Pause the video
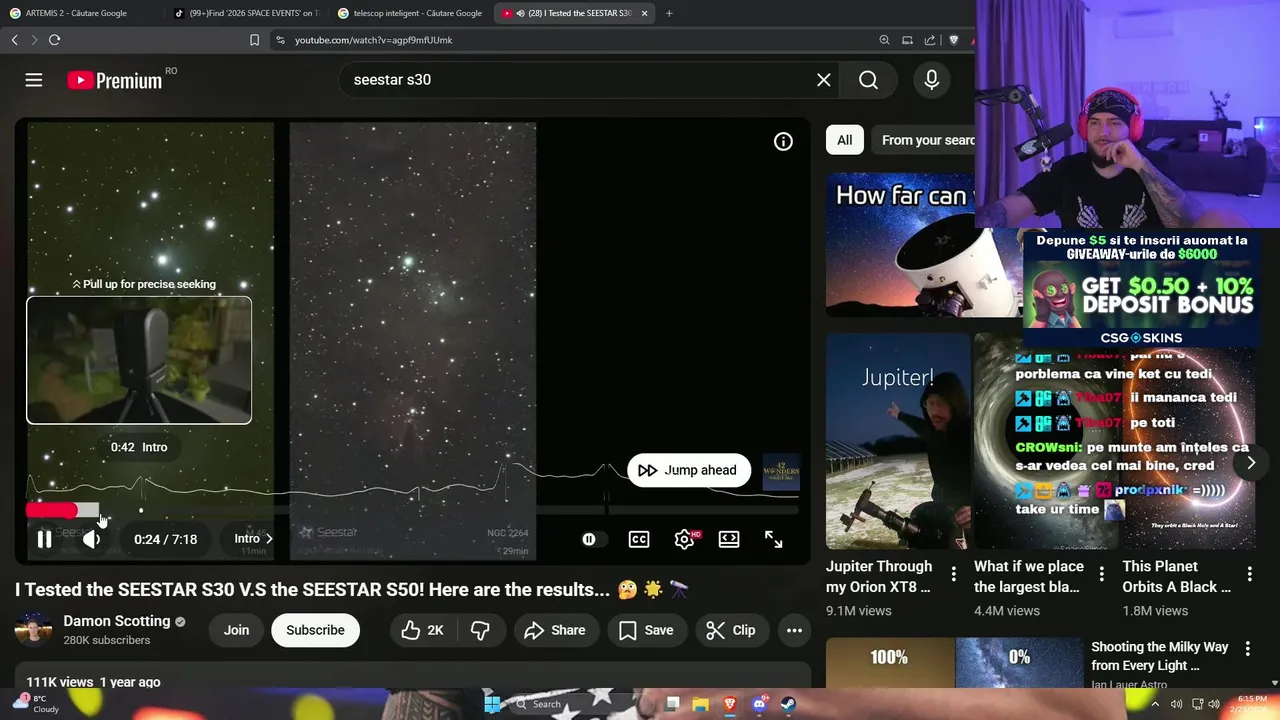The height and width of the screenshot is (720, 1280). 44,539
